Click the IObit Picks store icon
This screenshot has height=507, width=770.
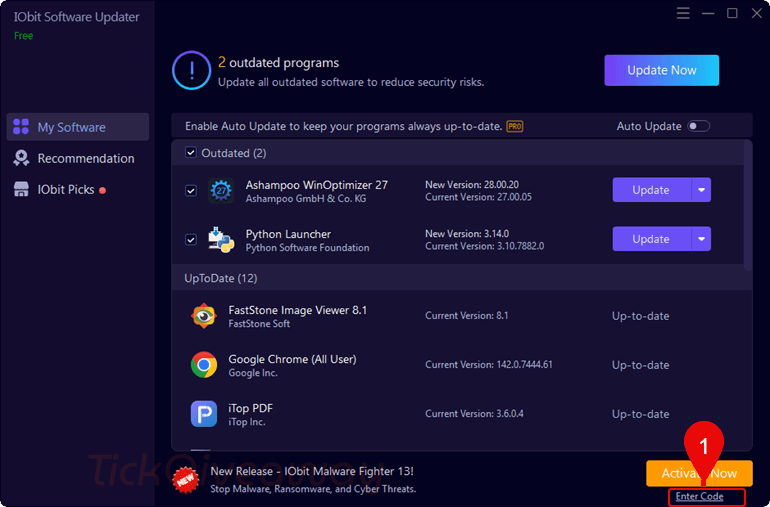tap(21, 189)
